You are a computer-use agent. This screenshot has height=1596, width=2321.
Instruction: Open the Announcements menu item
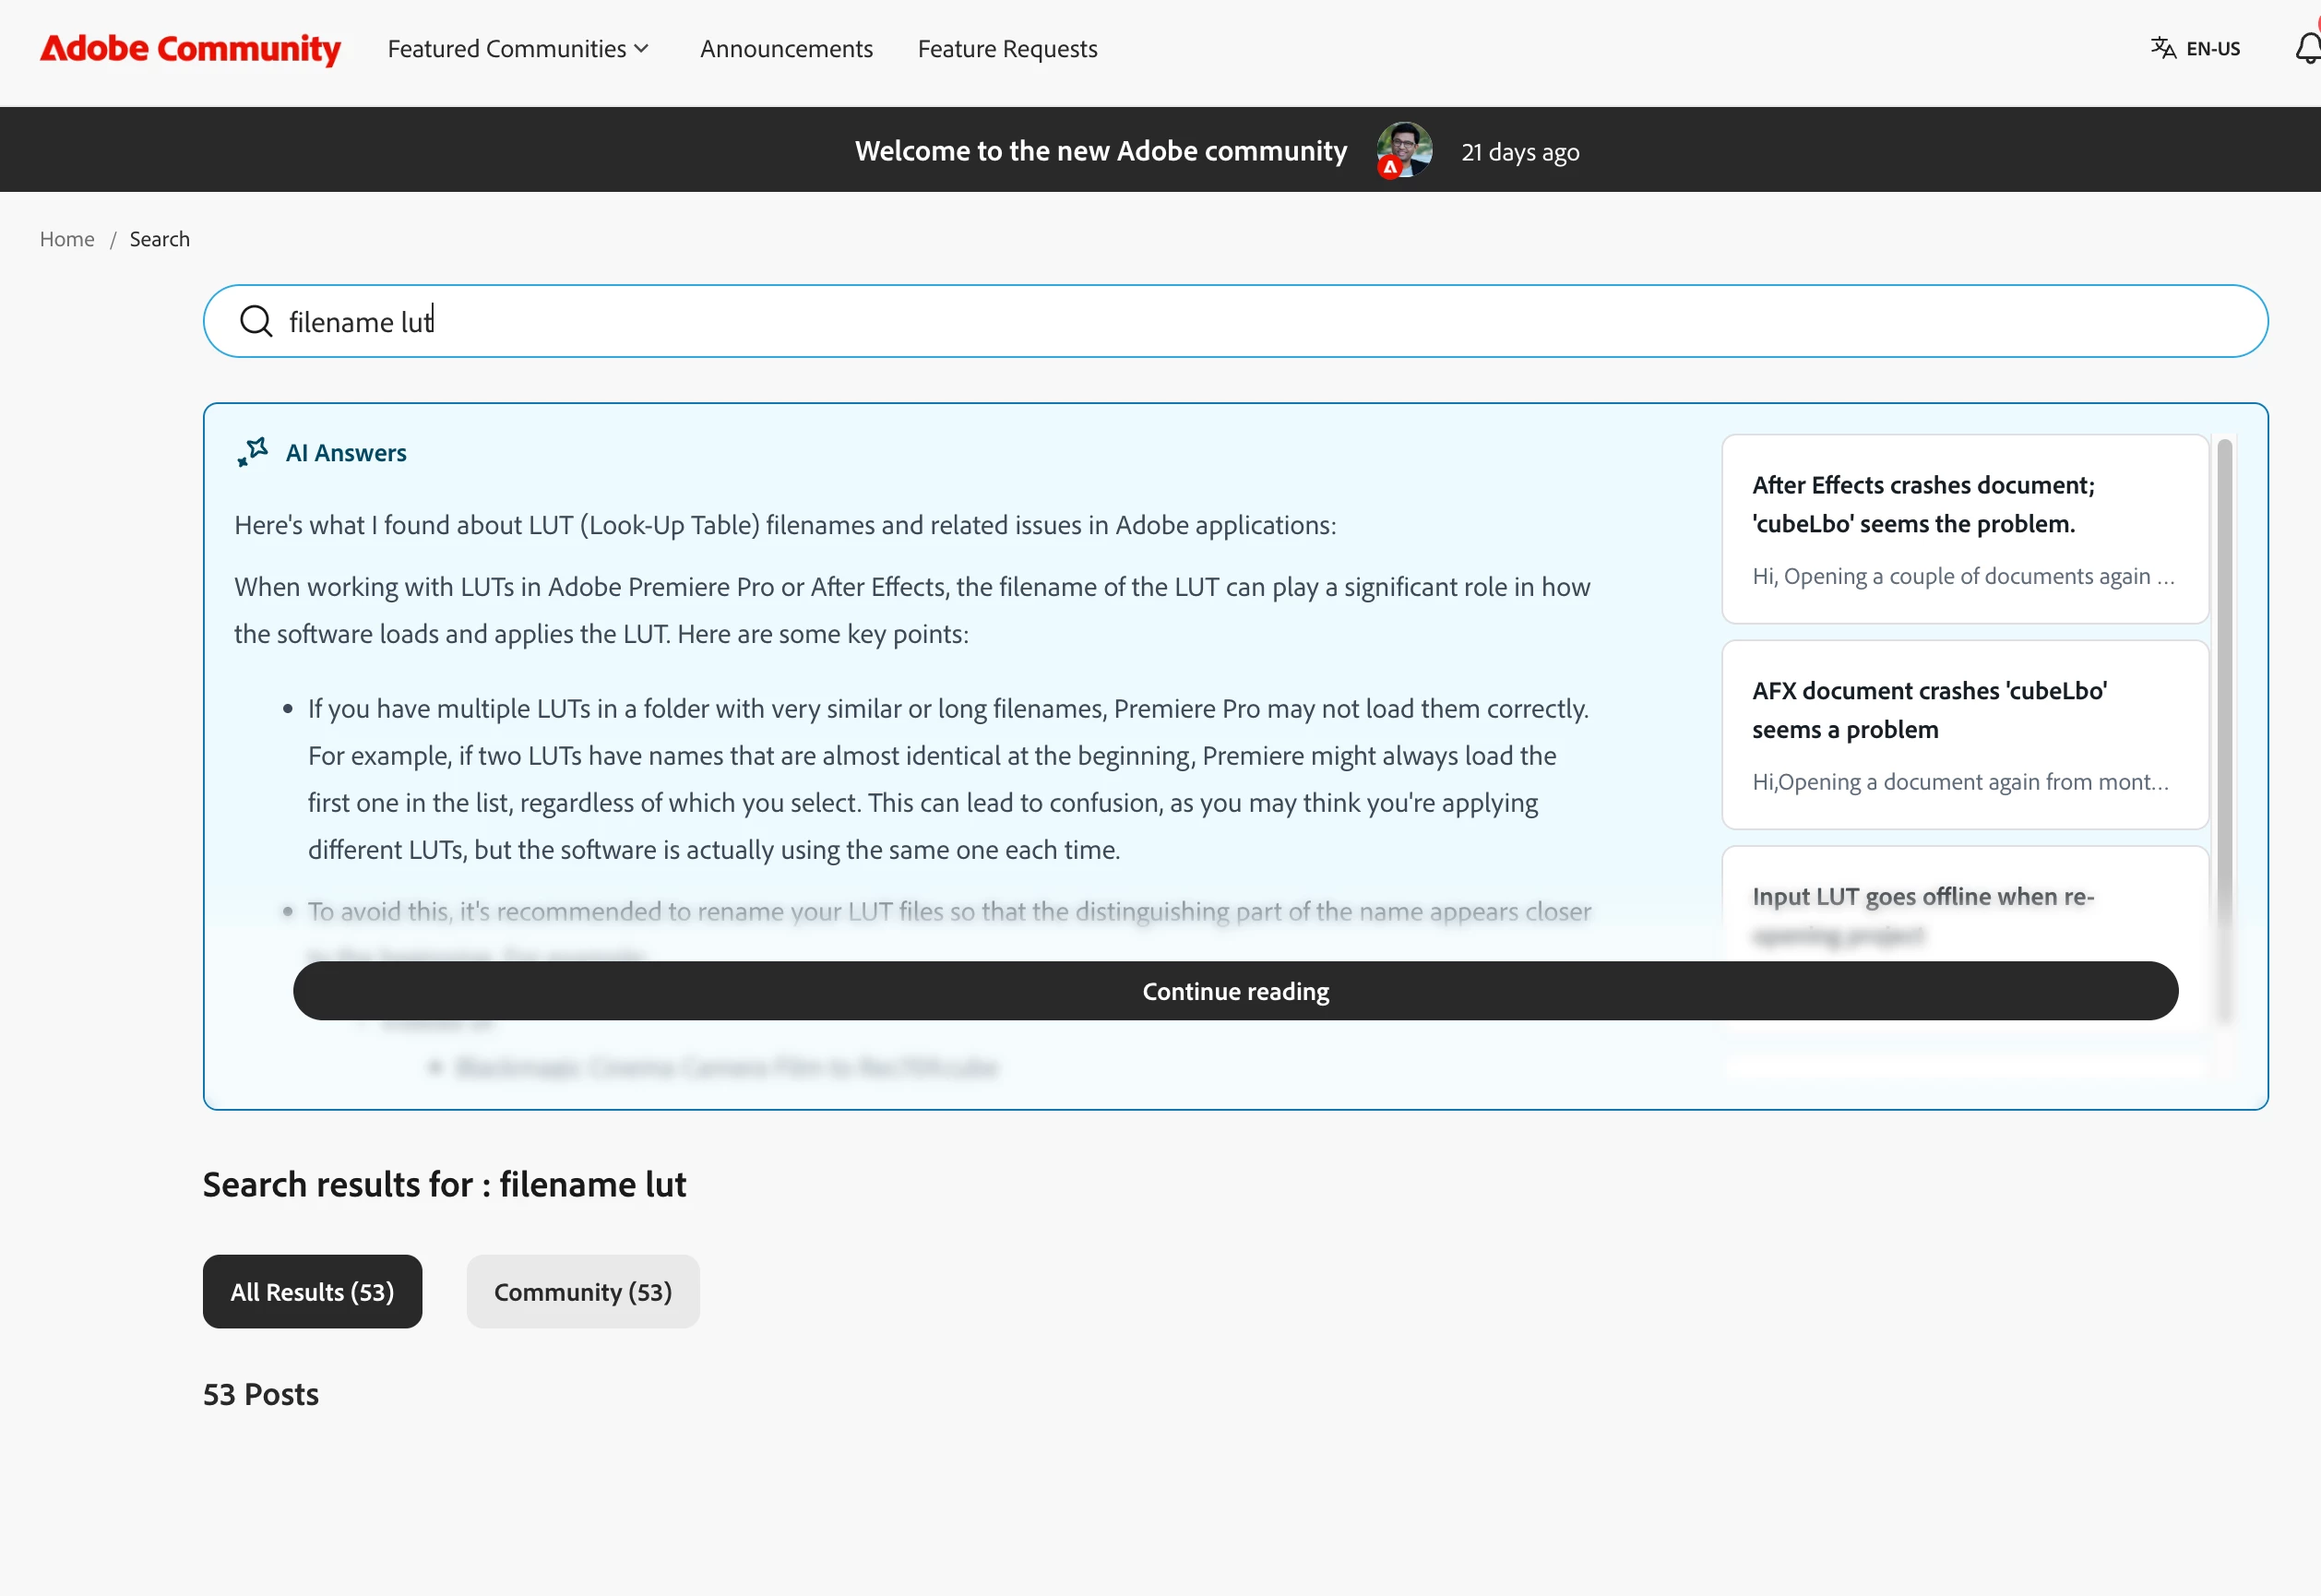(786, 49)
